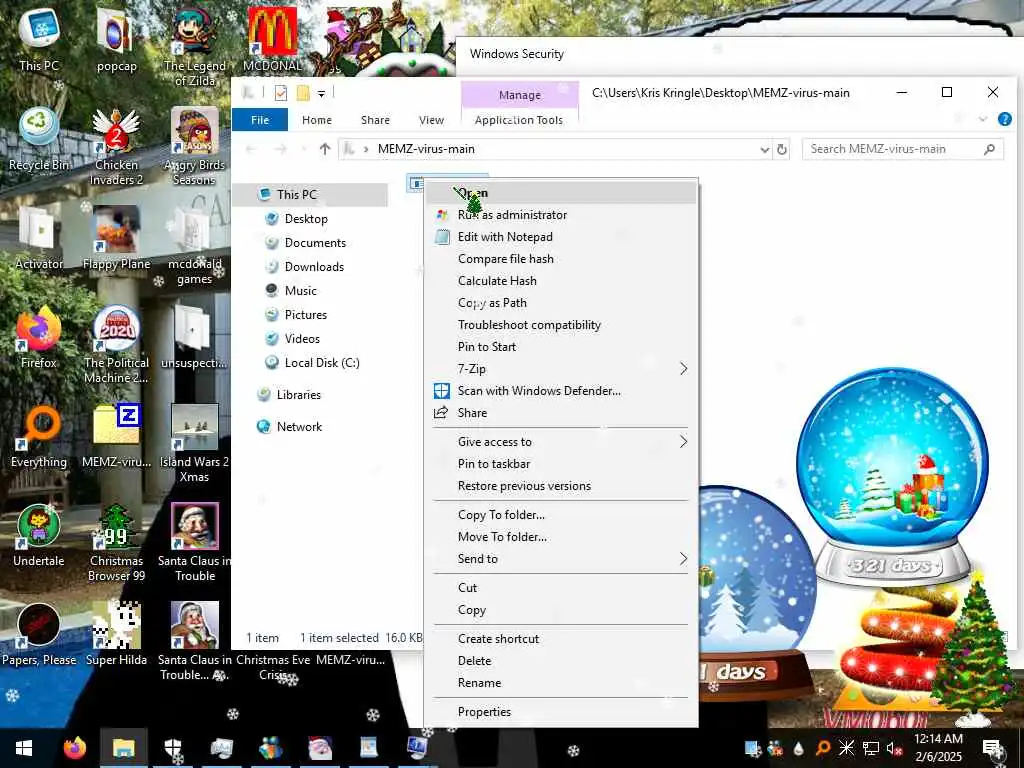The width and height of the screenshot is (1024, 768).
Task: Refresh the MEMZ-virus-main folder view
Action: (x=781, y=149)
